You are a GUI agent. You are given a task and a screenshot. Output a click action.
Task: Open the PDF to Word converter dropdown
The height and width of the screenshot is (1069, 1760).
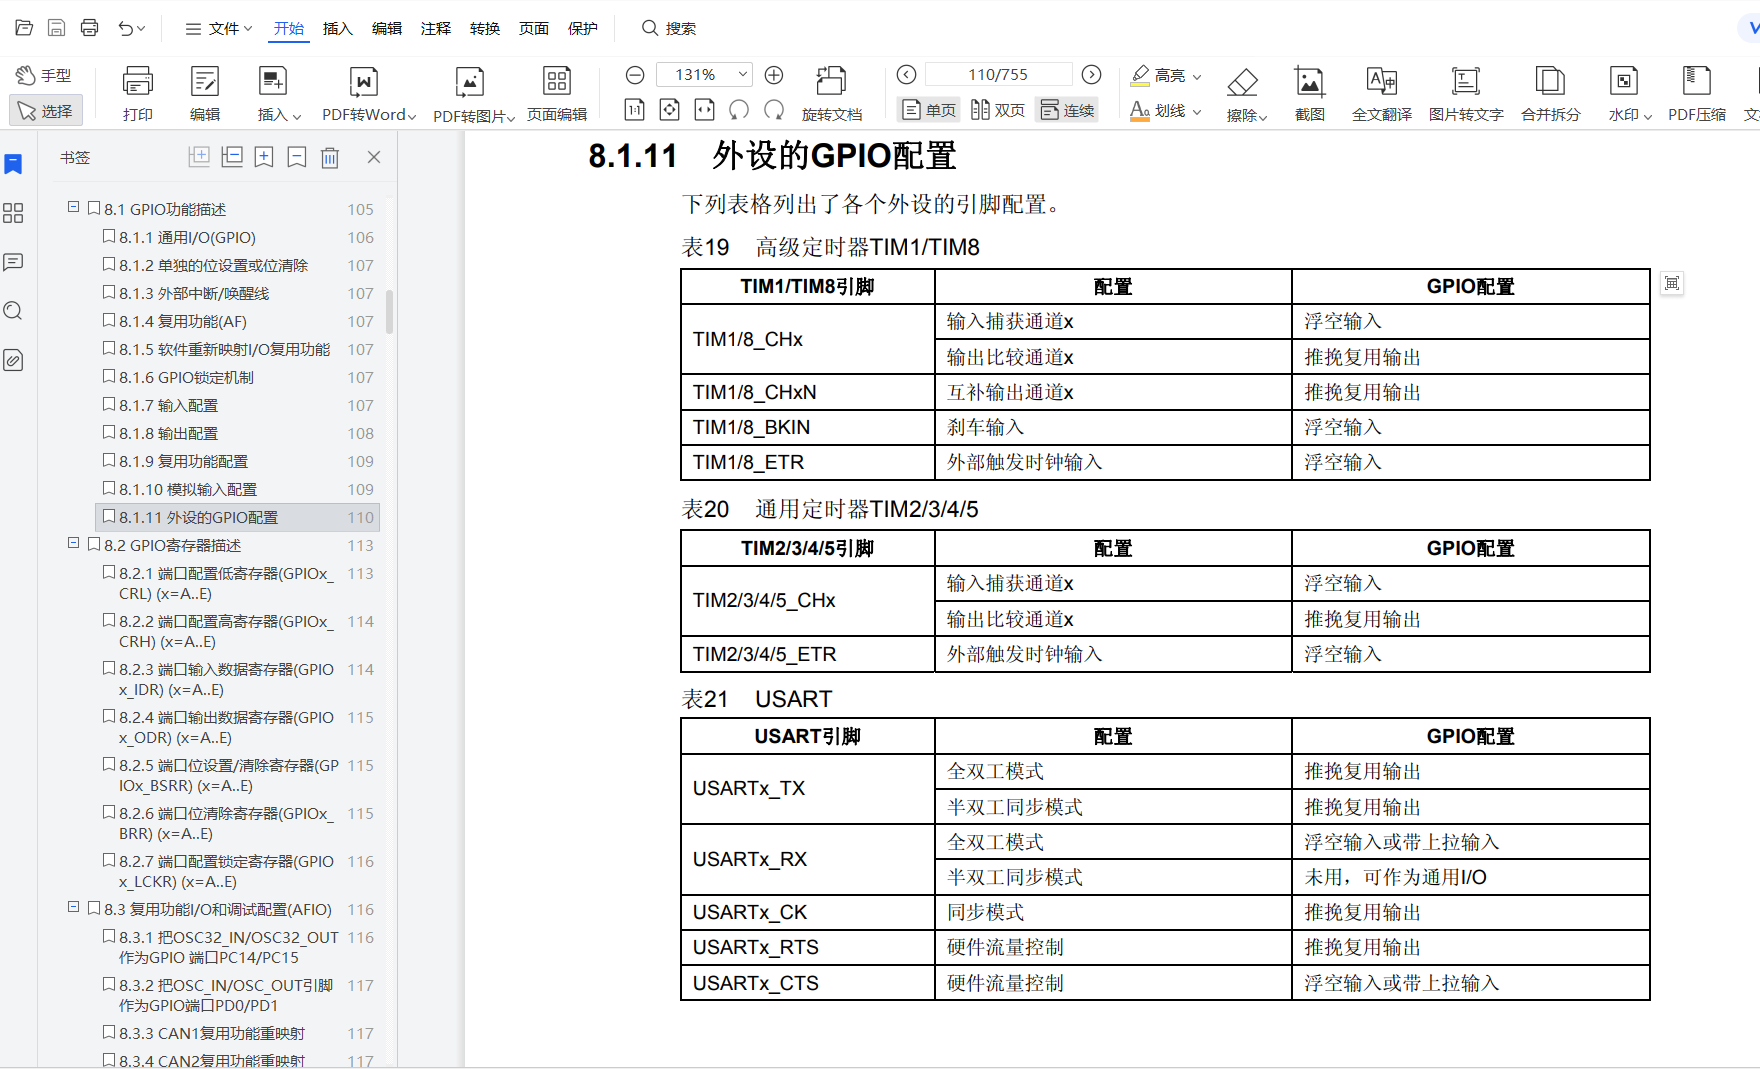click(x=369, y=94)
